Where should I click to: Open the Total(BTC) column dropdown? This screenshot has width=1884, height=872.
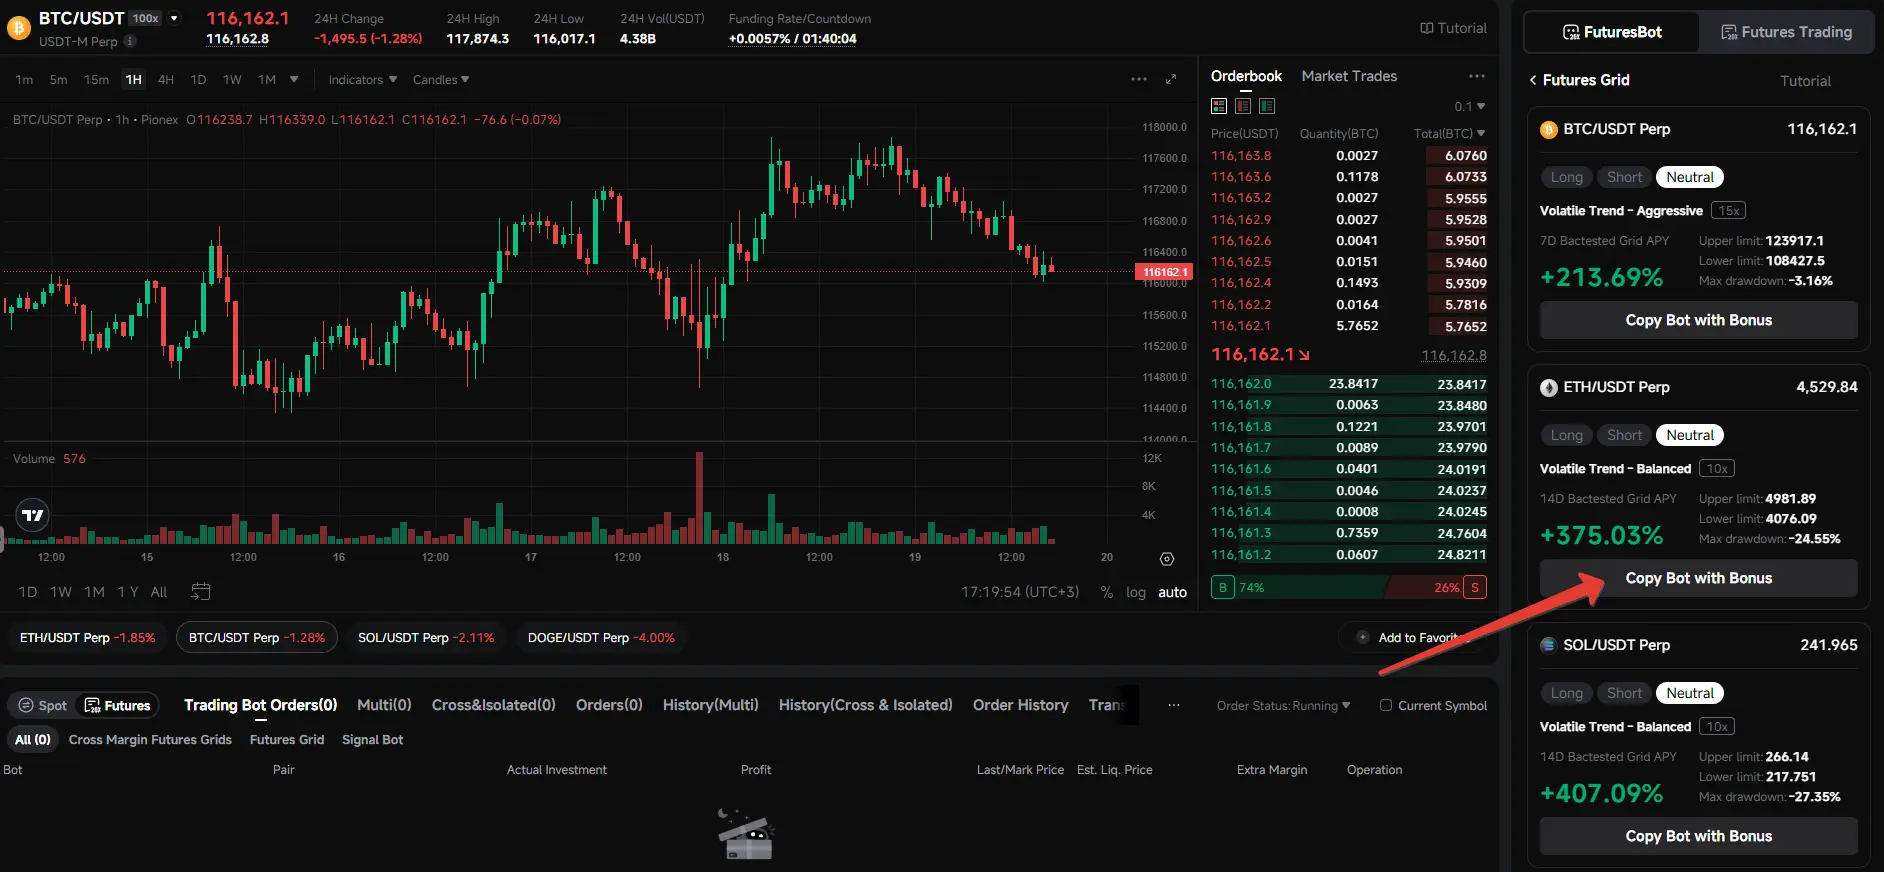pos(1449,133)
